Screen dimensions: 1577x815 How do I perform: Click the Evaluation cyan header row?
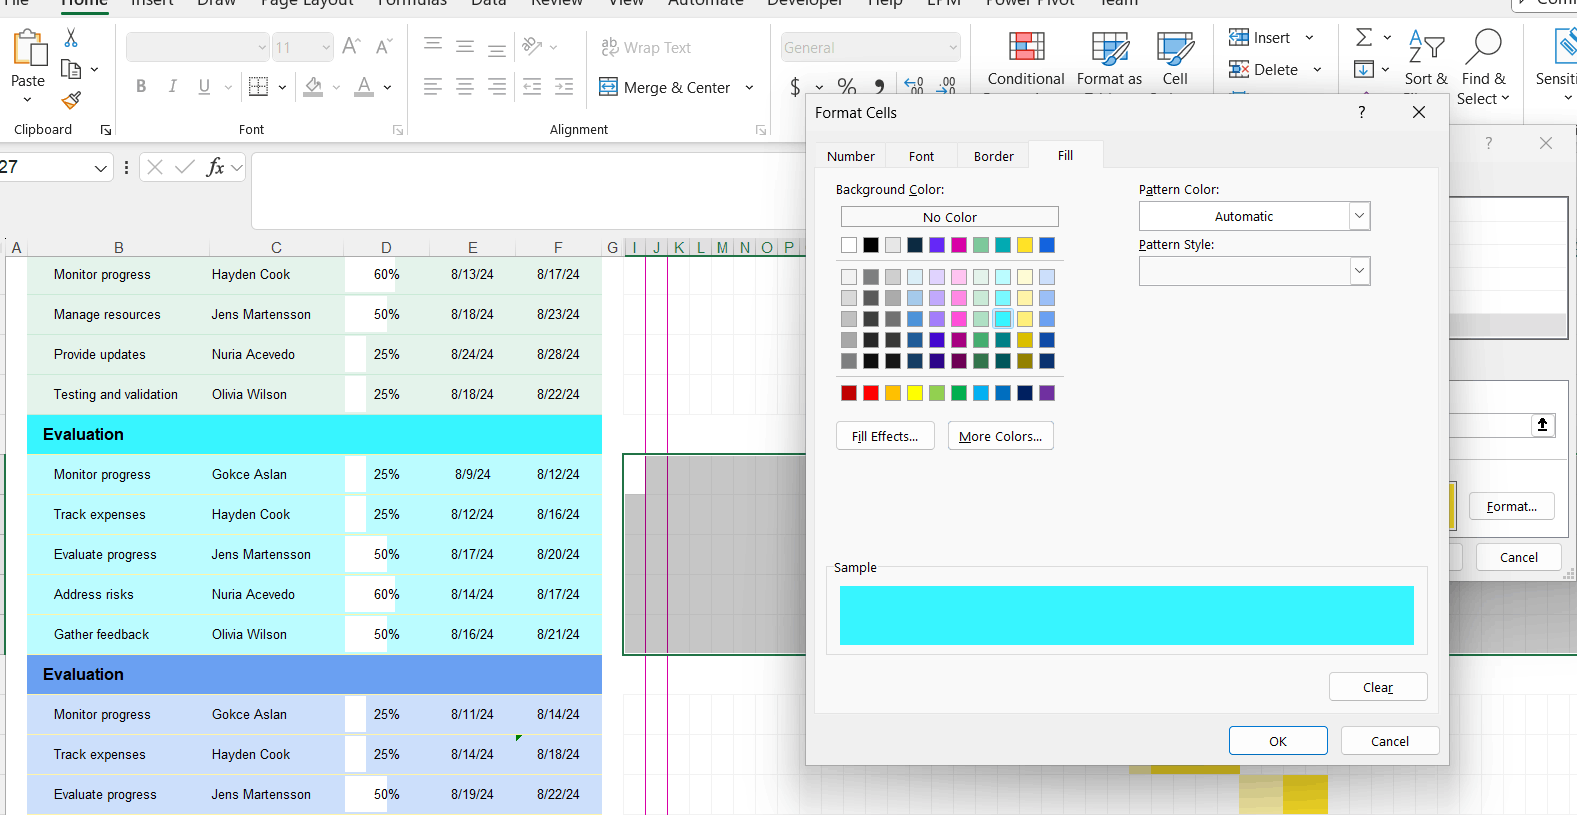[314, 434]
